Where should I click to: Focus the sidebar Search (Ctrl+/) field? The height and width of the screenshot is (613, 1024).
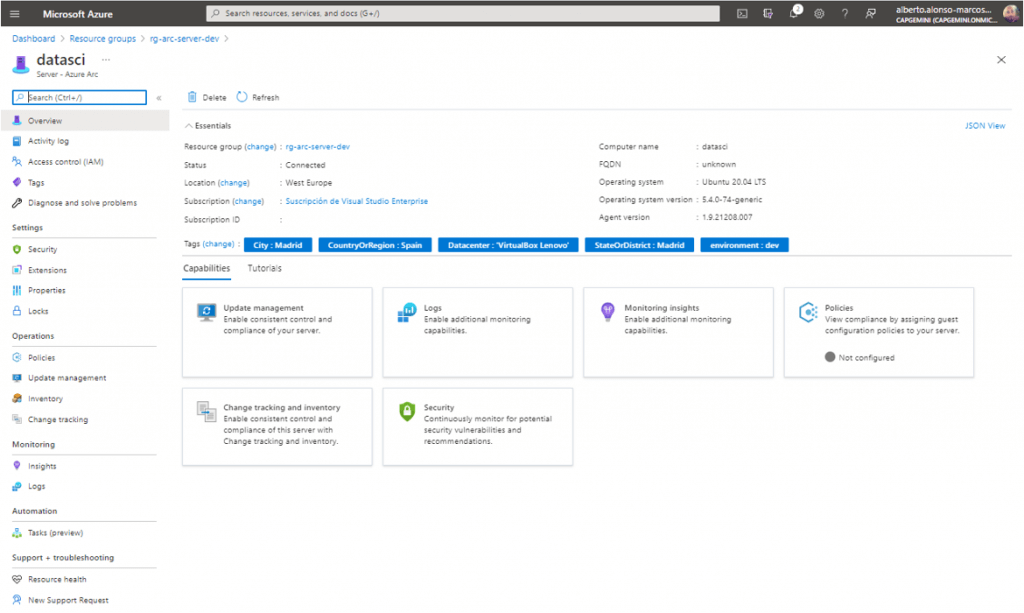80,97
